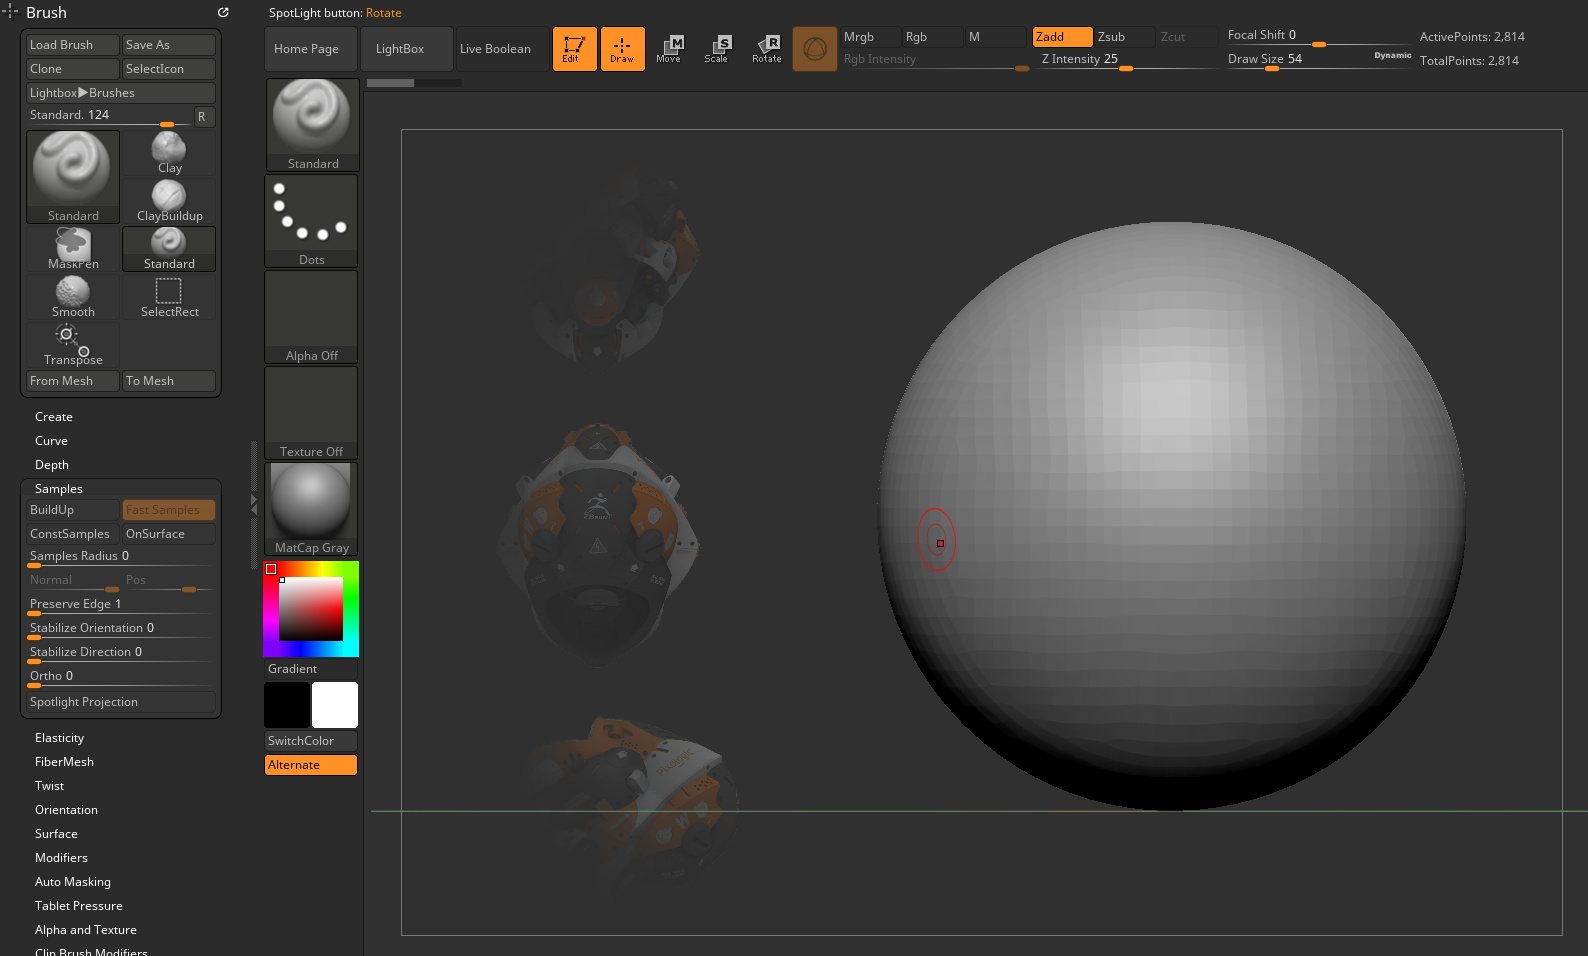Click the large Standard brush thumbnail in Brush palette
1588x956 pixels.
(x=73, y=177)
